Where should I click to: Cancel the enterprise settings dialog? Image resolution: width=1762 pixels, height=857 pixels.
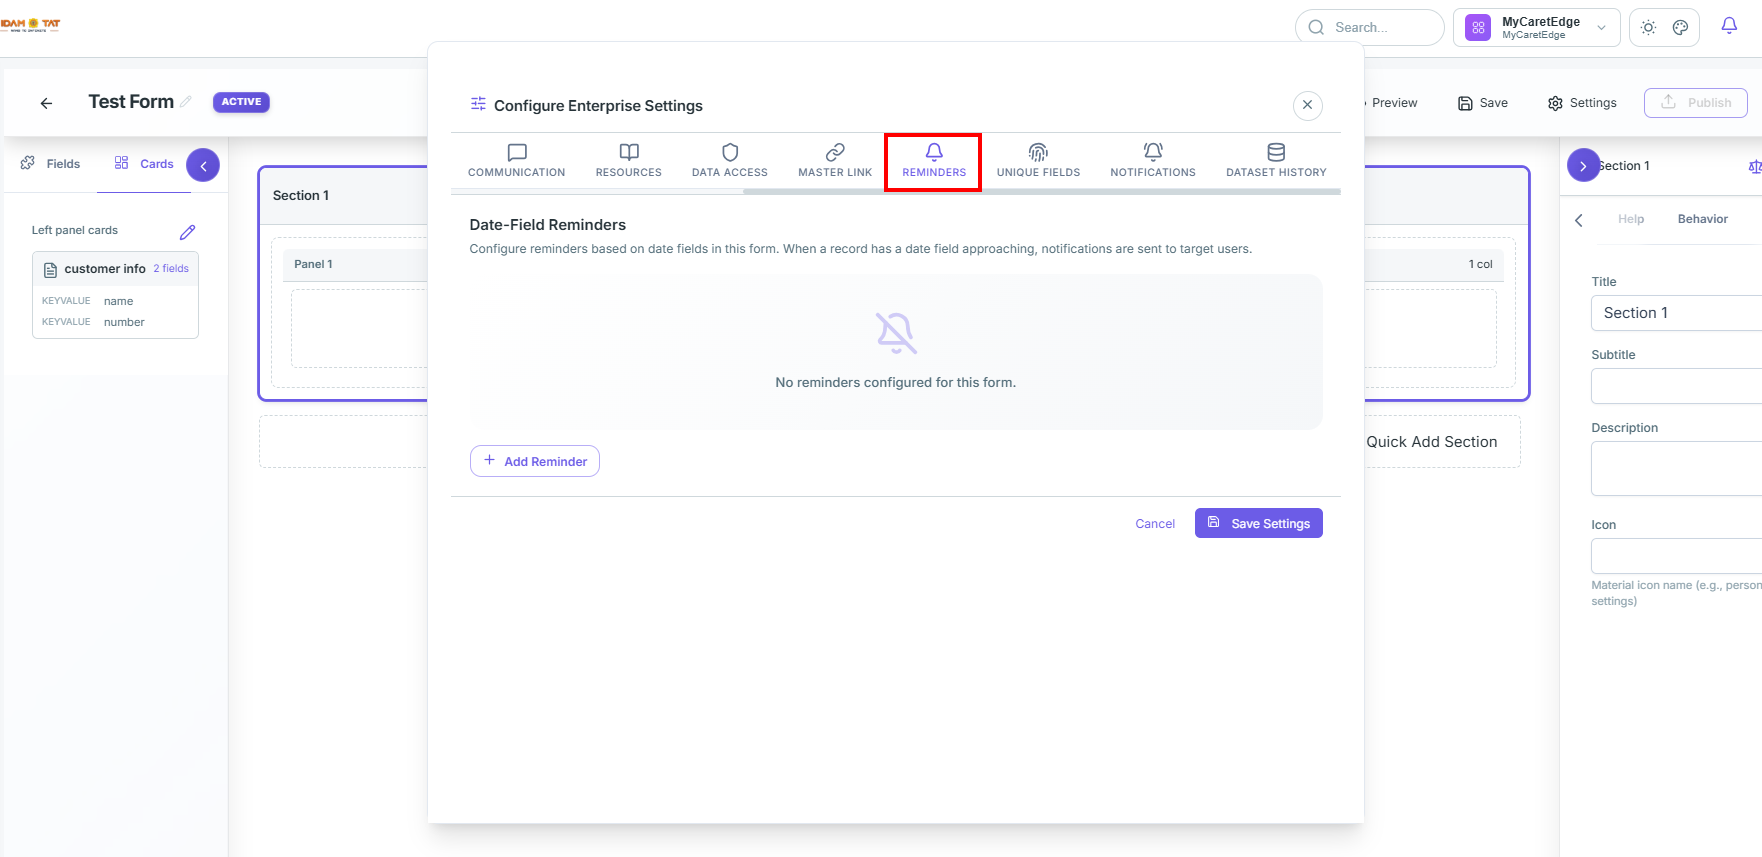coord(1155,524)
